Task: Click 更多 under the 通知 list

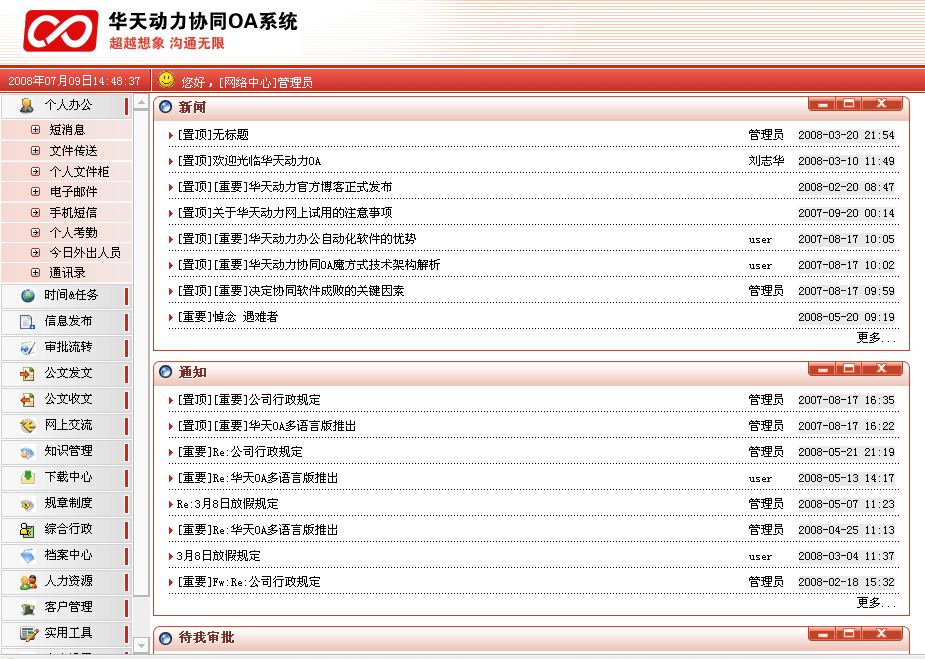Action: [876, 602]
